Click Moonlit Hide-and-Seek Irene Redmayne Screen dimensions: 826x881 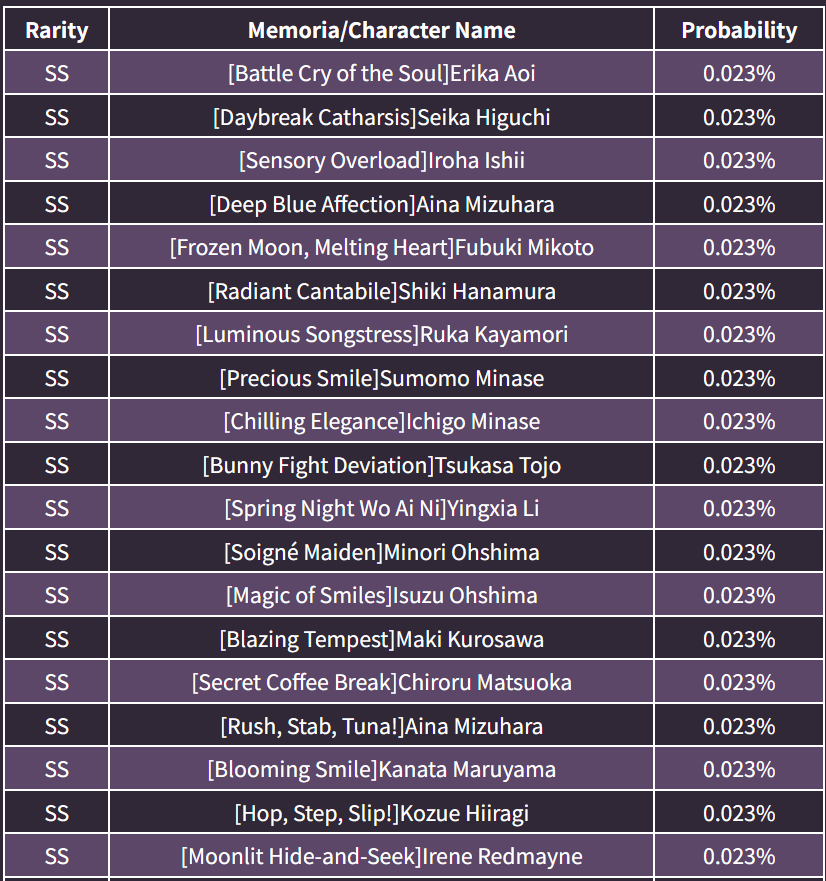(381, 856)
